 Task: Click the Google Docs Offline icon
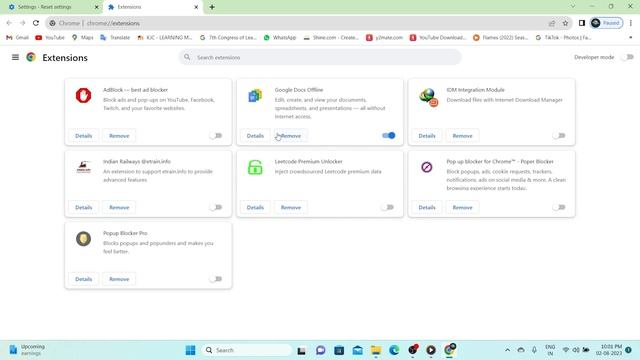[255, 96]
